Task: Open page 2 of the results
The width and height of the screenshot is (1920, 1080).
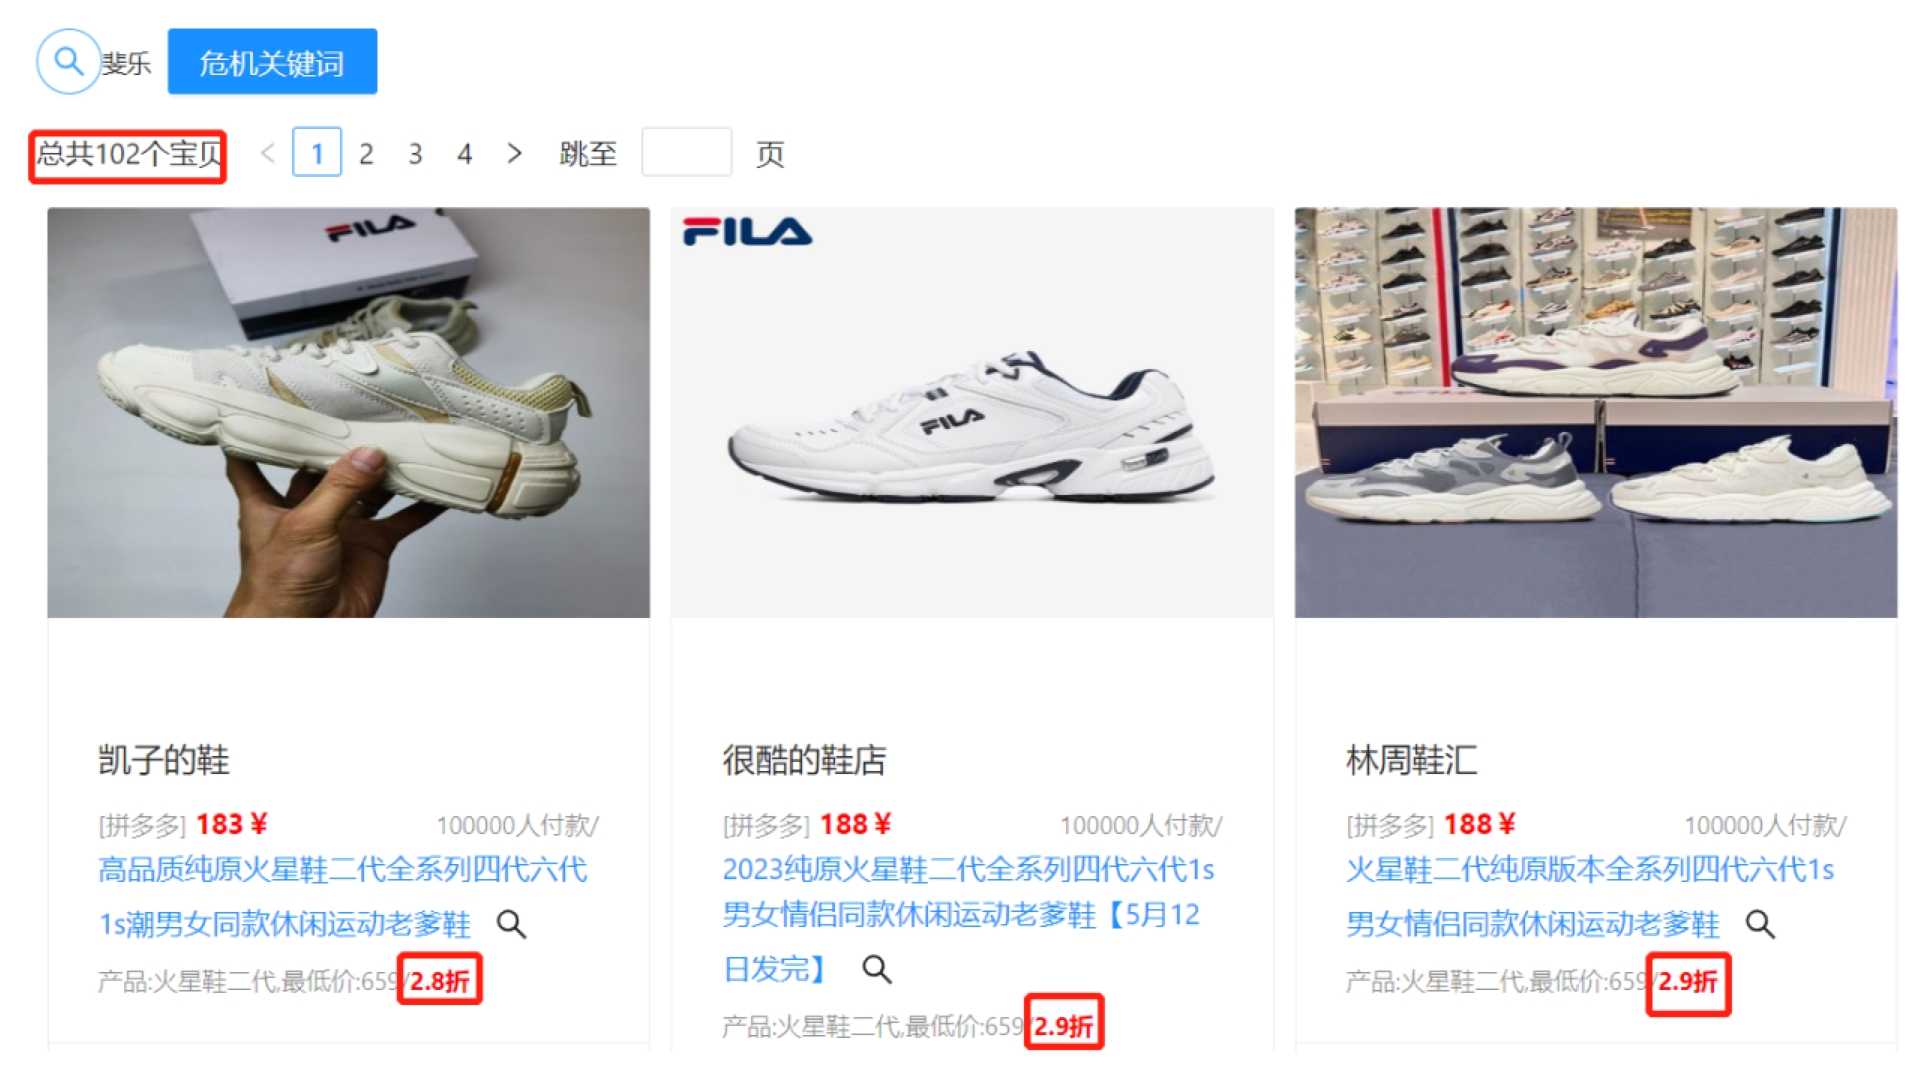Action: coord(366,153)
